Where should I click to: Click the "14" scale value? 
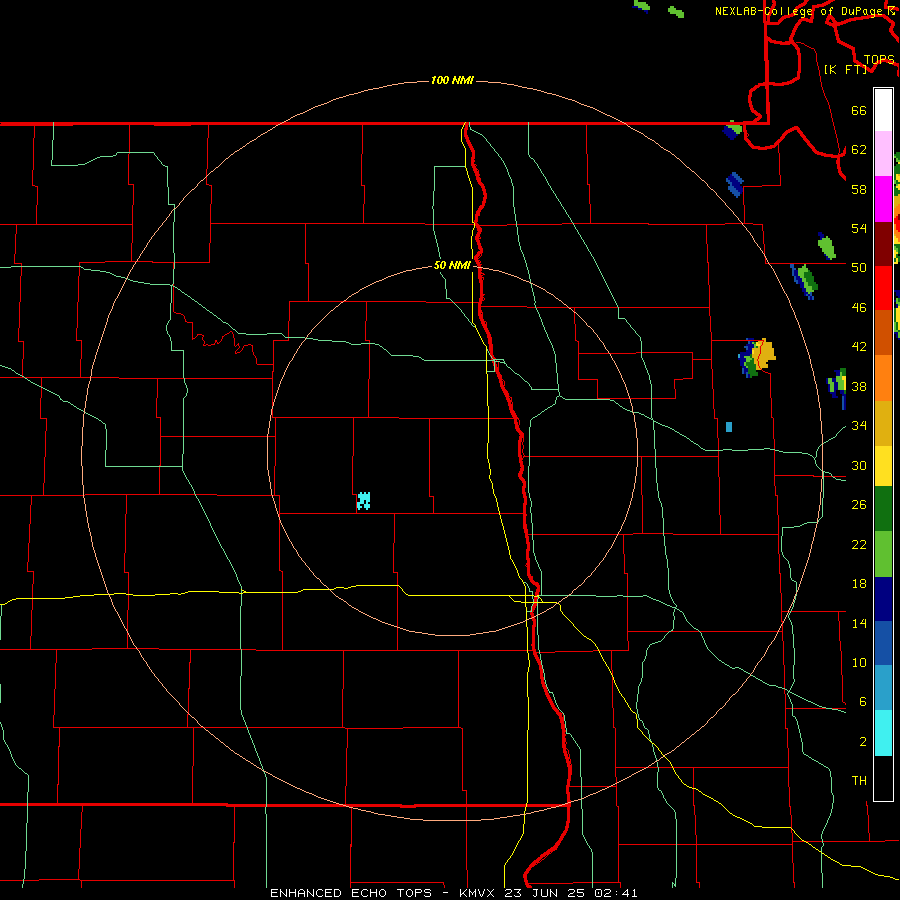859,623
